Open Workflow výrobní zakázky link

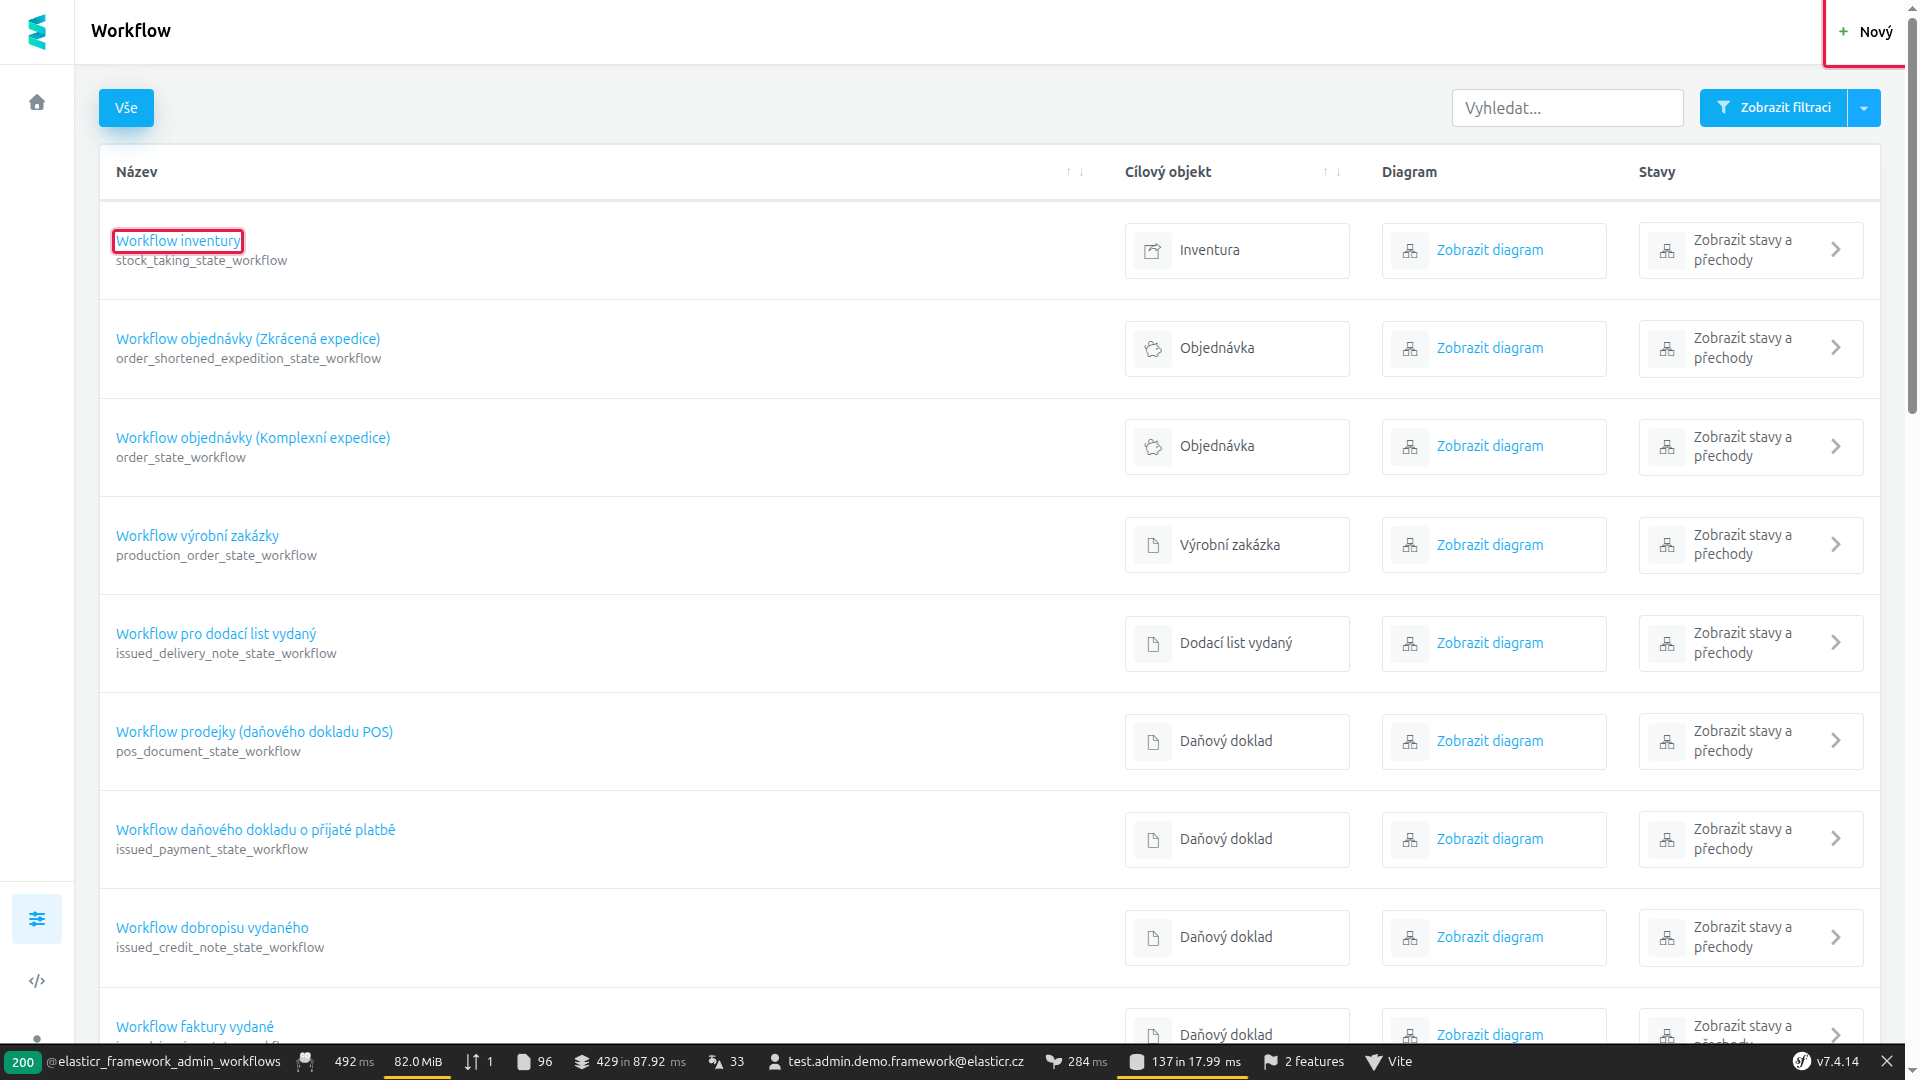coord(197,536)
